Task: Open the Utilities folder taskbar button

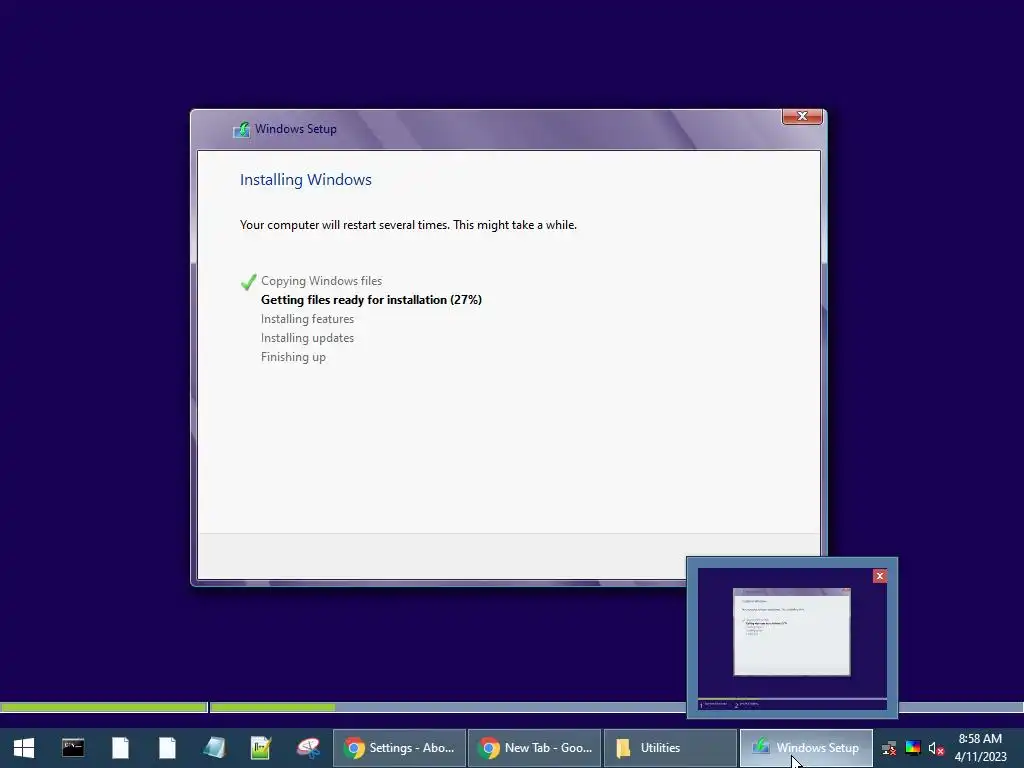Action: point(671,748)
